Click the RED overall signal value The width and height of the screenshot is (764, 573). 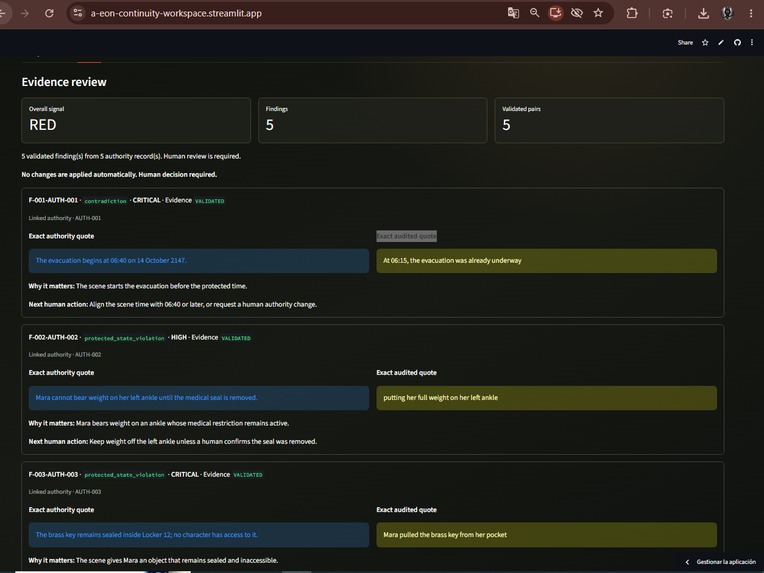pos(43,125)
